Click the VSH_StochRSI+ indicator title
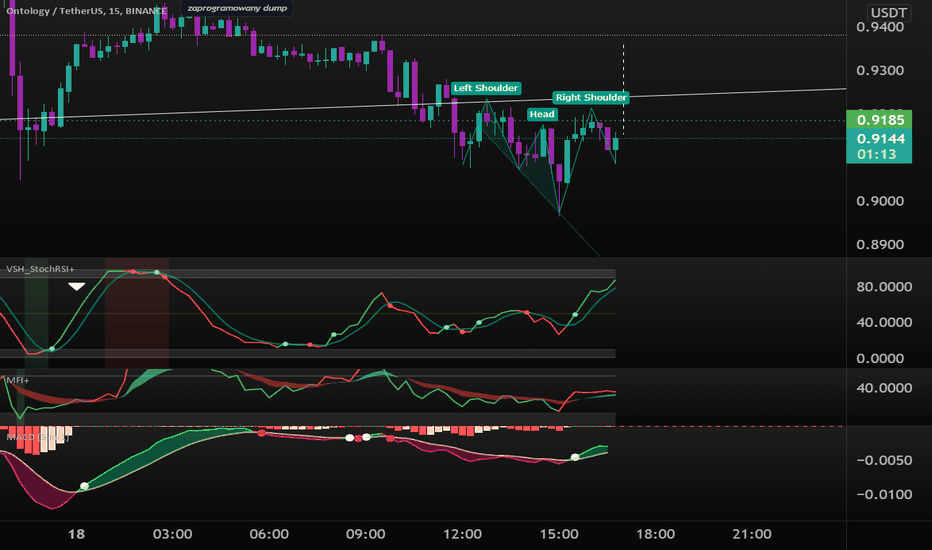This screenshot has width=932, height=550. coord(40,269)
